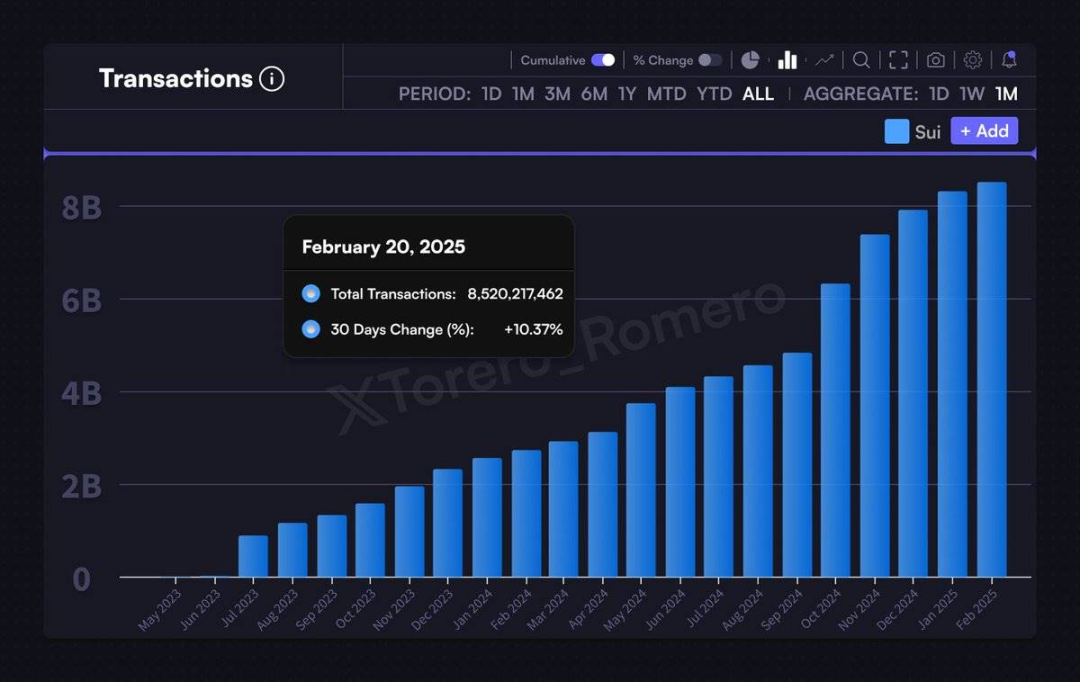Open chart settings gear
The width and height of the screenshot is (1080, 682).
tap(972, 60)
